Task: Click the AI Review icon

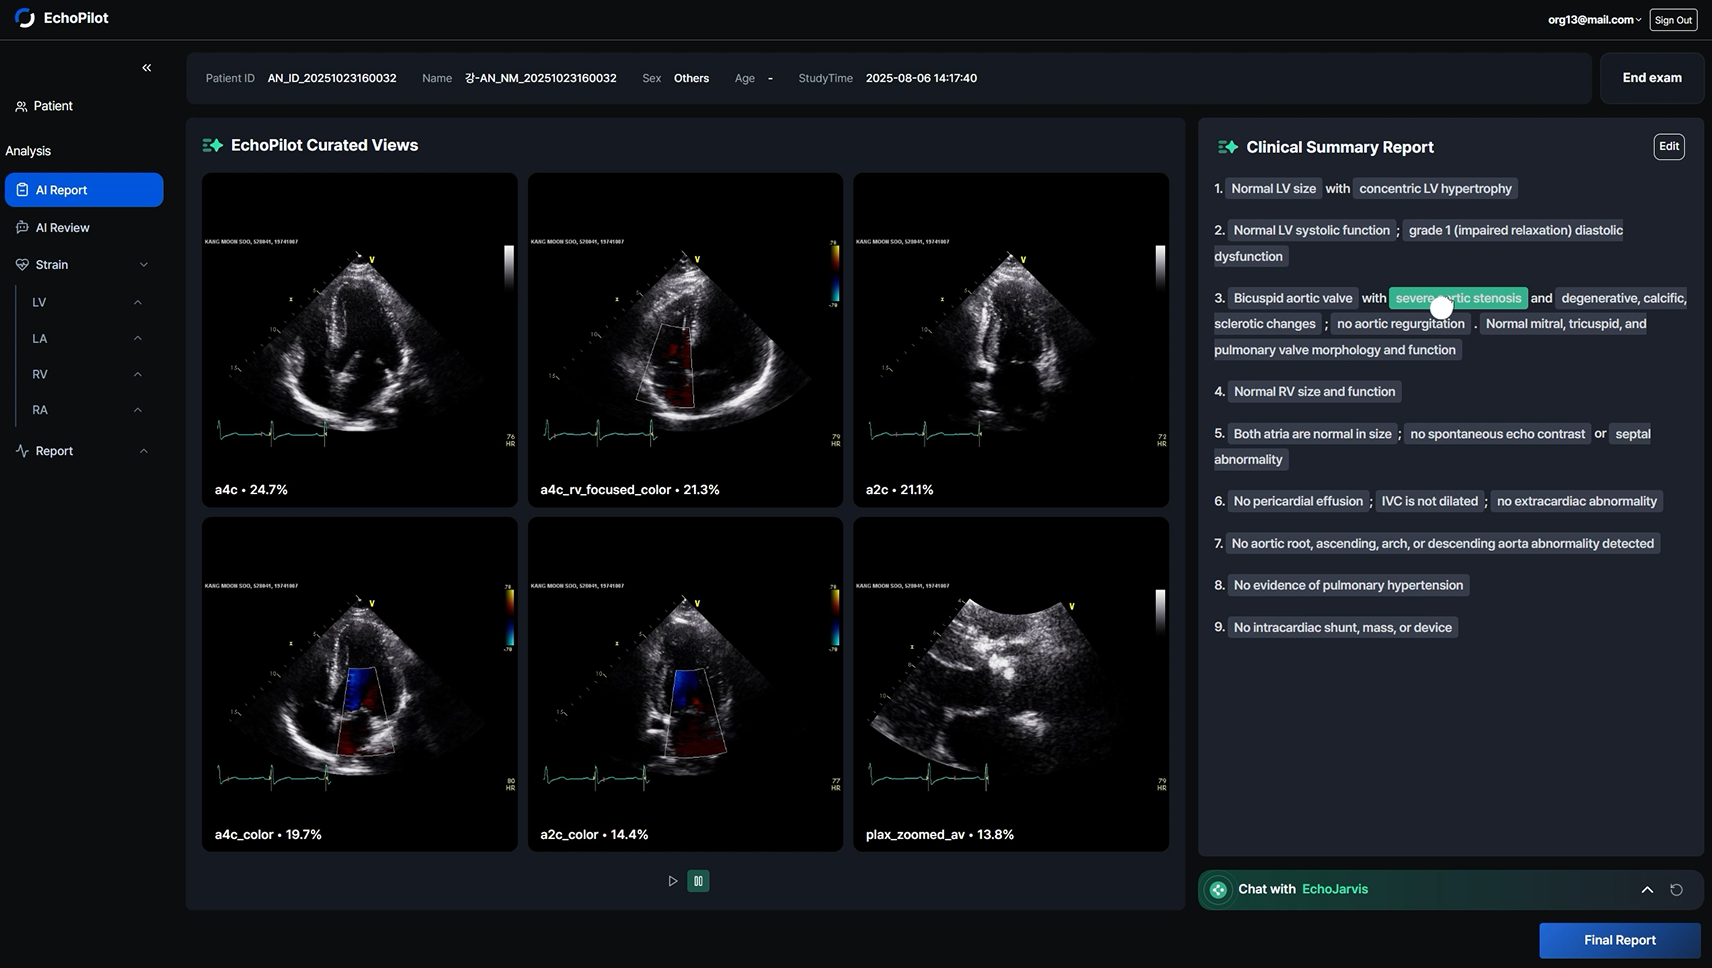Action: tap(22, 228)
